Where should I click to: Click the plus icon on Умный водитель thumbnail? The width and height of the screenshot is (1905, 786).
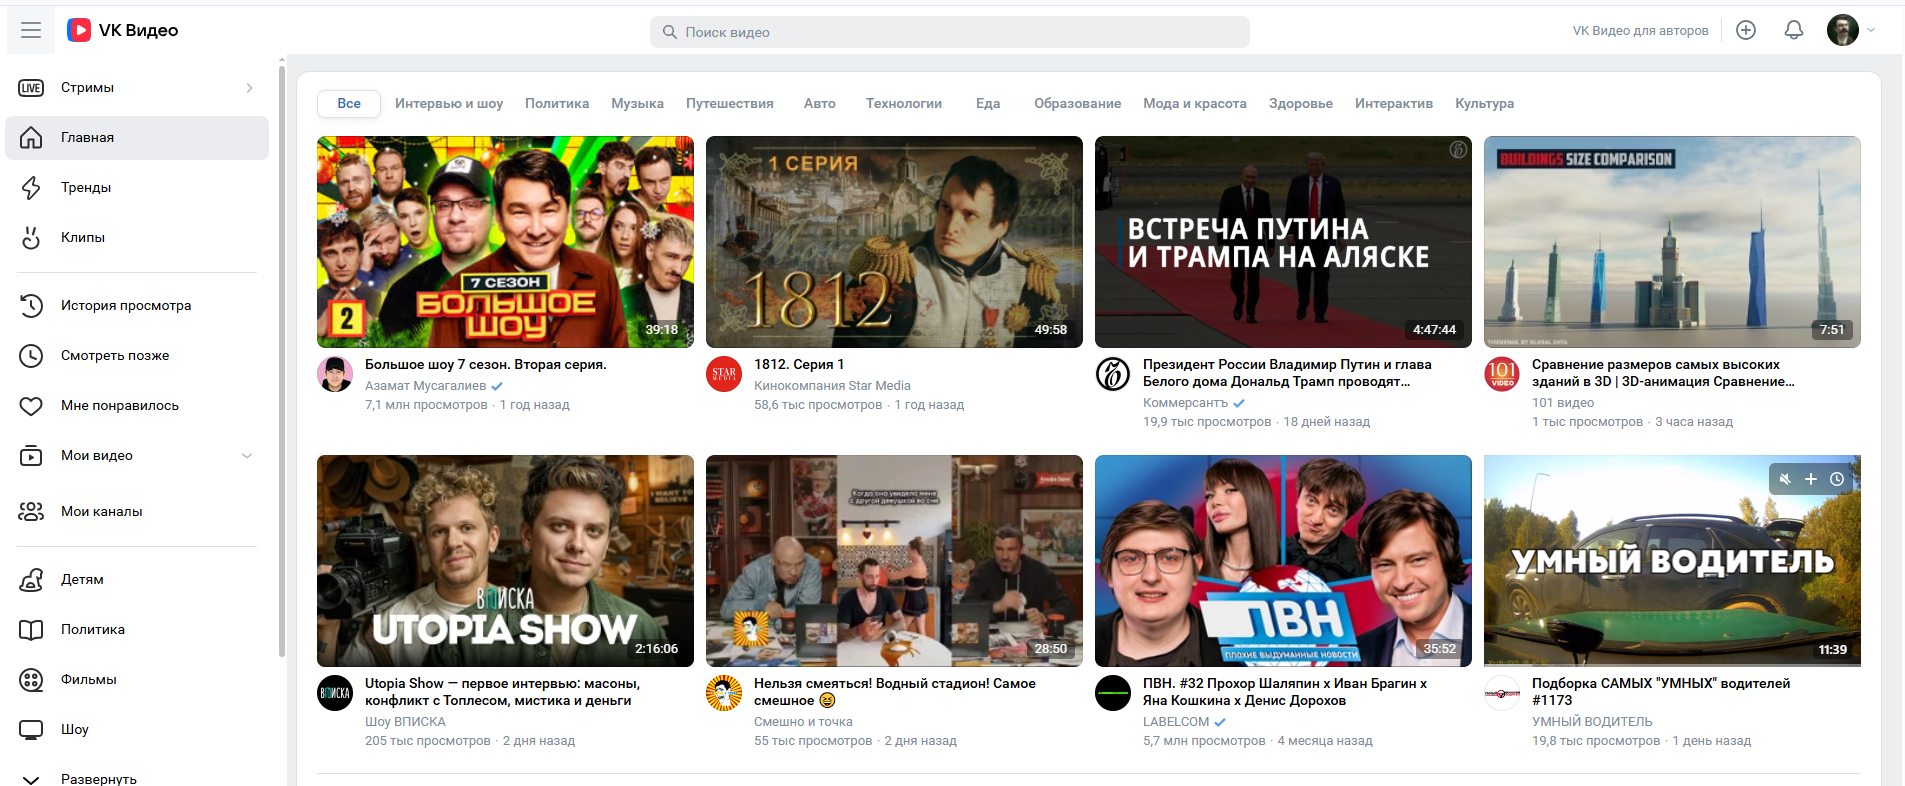1810,480
